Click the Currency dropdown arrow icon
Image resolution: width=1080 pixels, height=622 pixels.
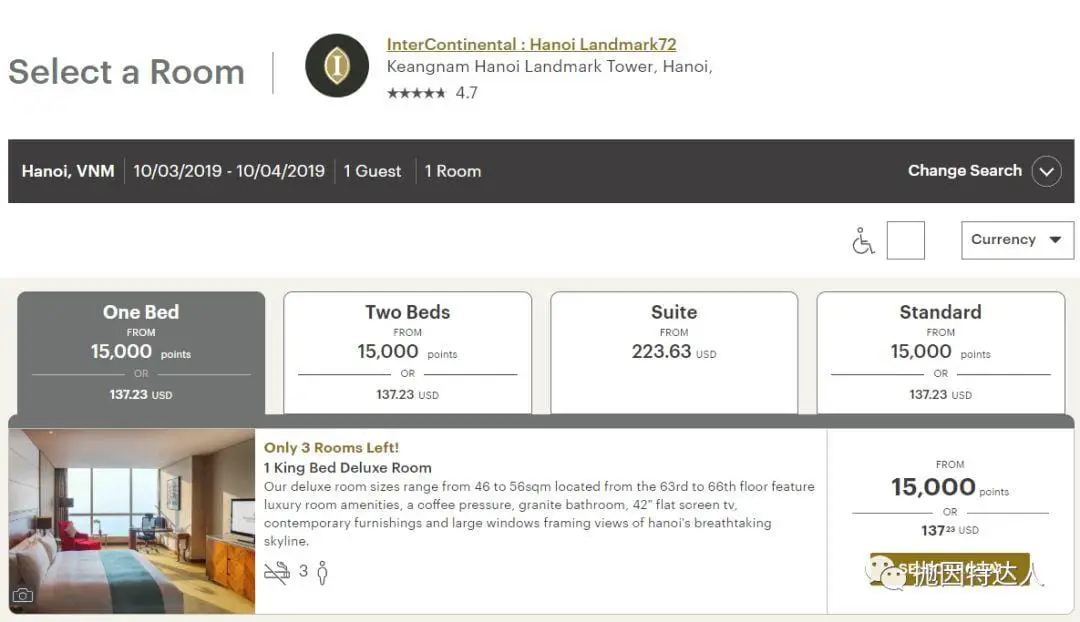1055,240
